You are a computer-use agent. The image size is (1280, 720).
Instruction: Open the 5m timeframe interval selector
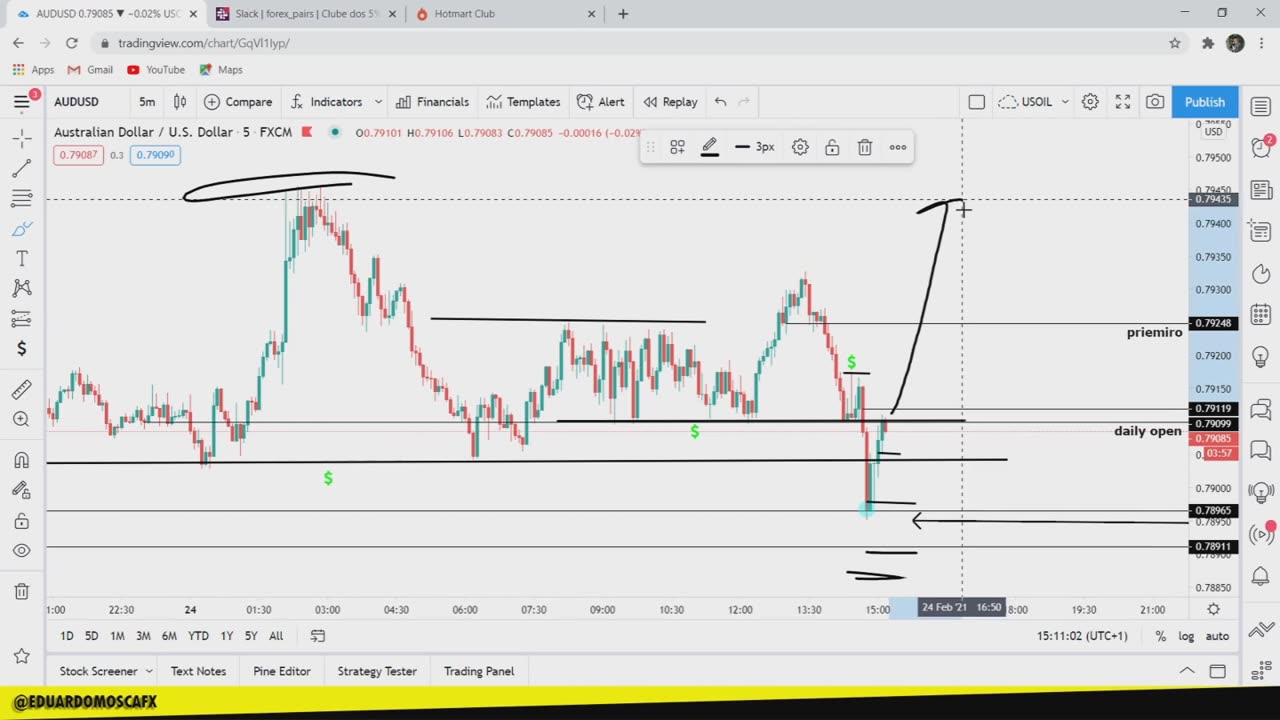coord(147,102)
